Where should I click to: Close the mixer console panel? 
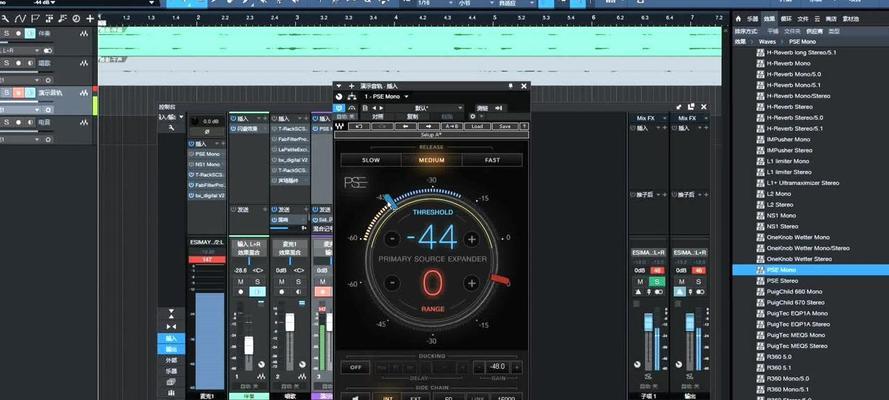704,107
